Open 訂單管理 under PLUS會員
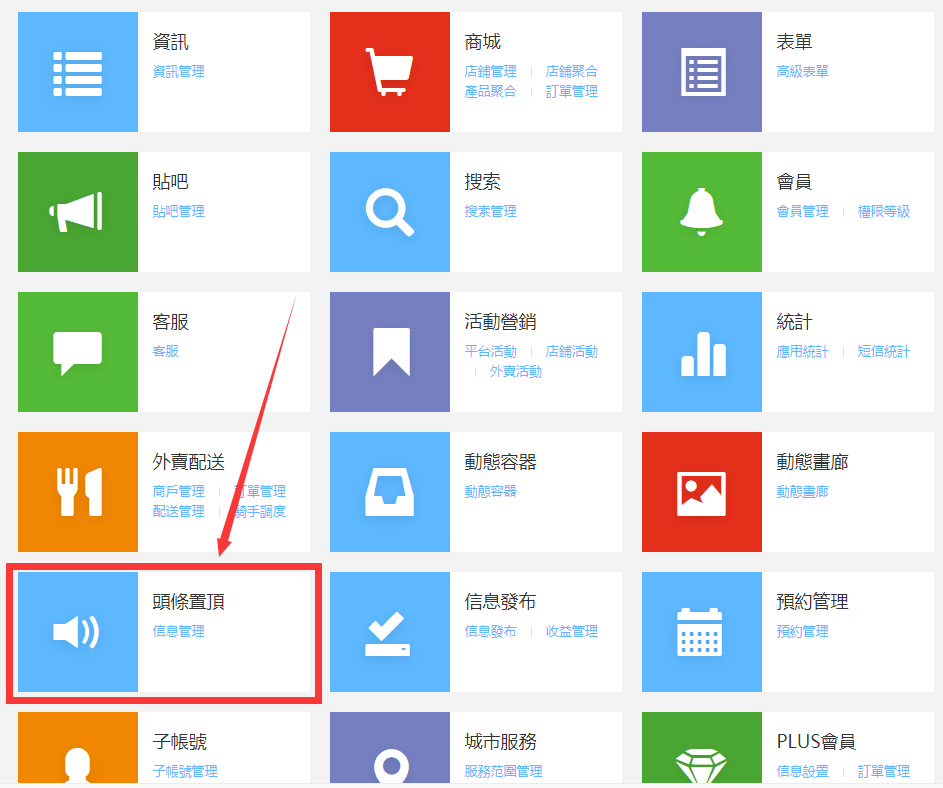The image size is (943, 788). click(884, 771)
